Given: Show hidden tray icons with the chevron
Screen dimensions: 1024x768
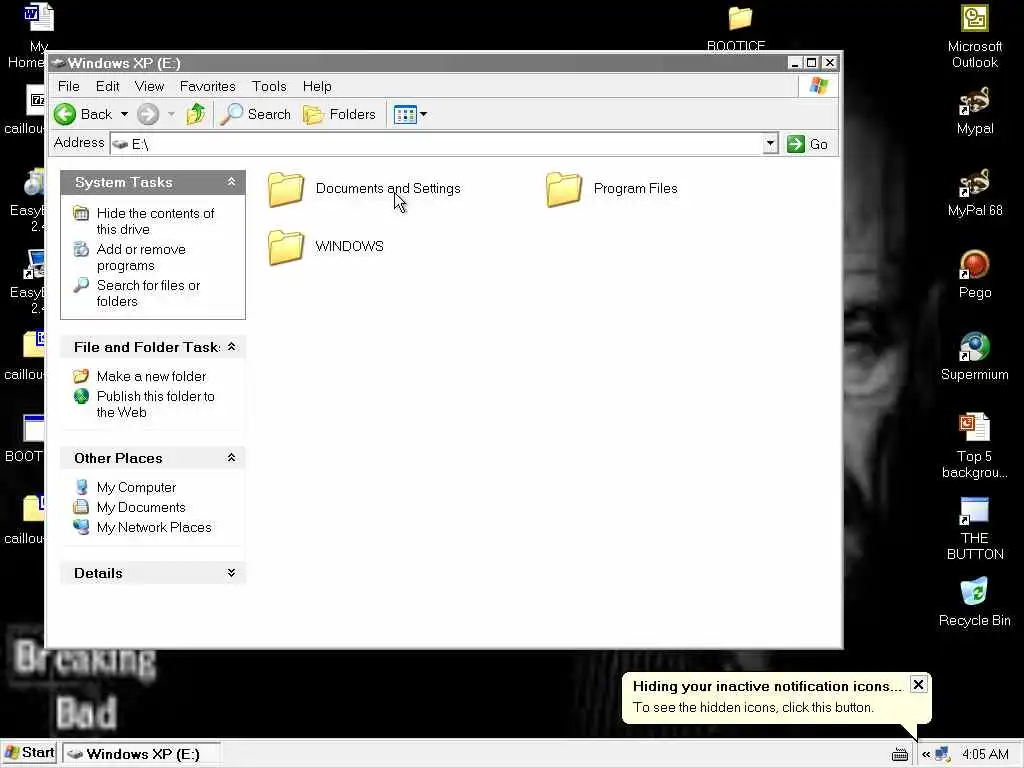Looking at the screenshot, I should 925,754.
